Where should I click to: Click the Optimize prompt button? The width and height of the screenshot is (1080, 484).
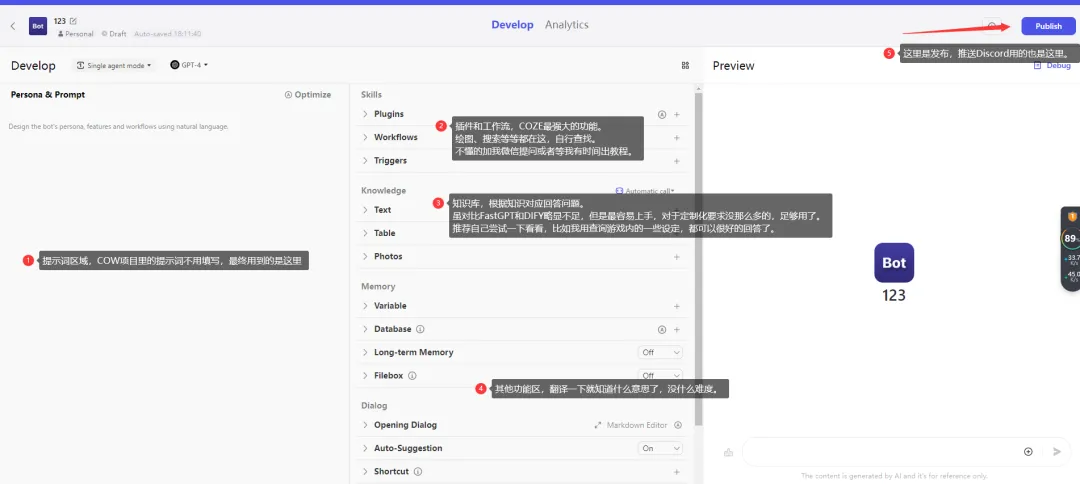click(x=307, y=95)
